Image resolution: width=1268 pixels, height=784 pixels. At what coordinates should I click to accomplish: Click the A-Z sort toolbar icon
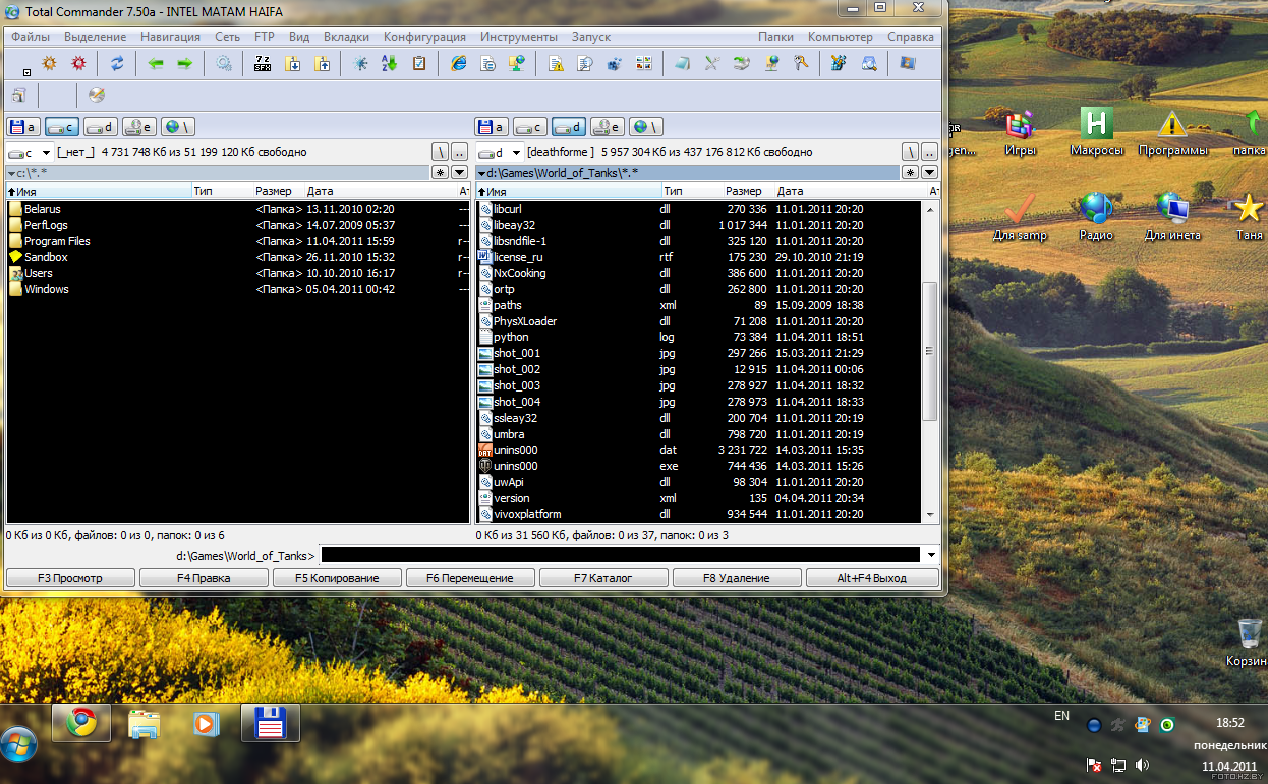[390, 63]
